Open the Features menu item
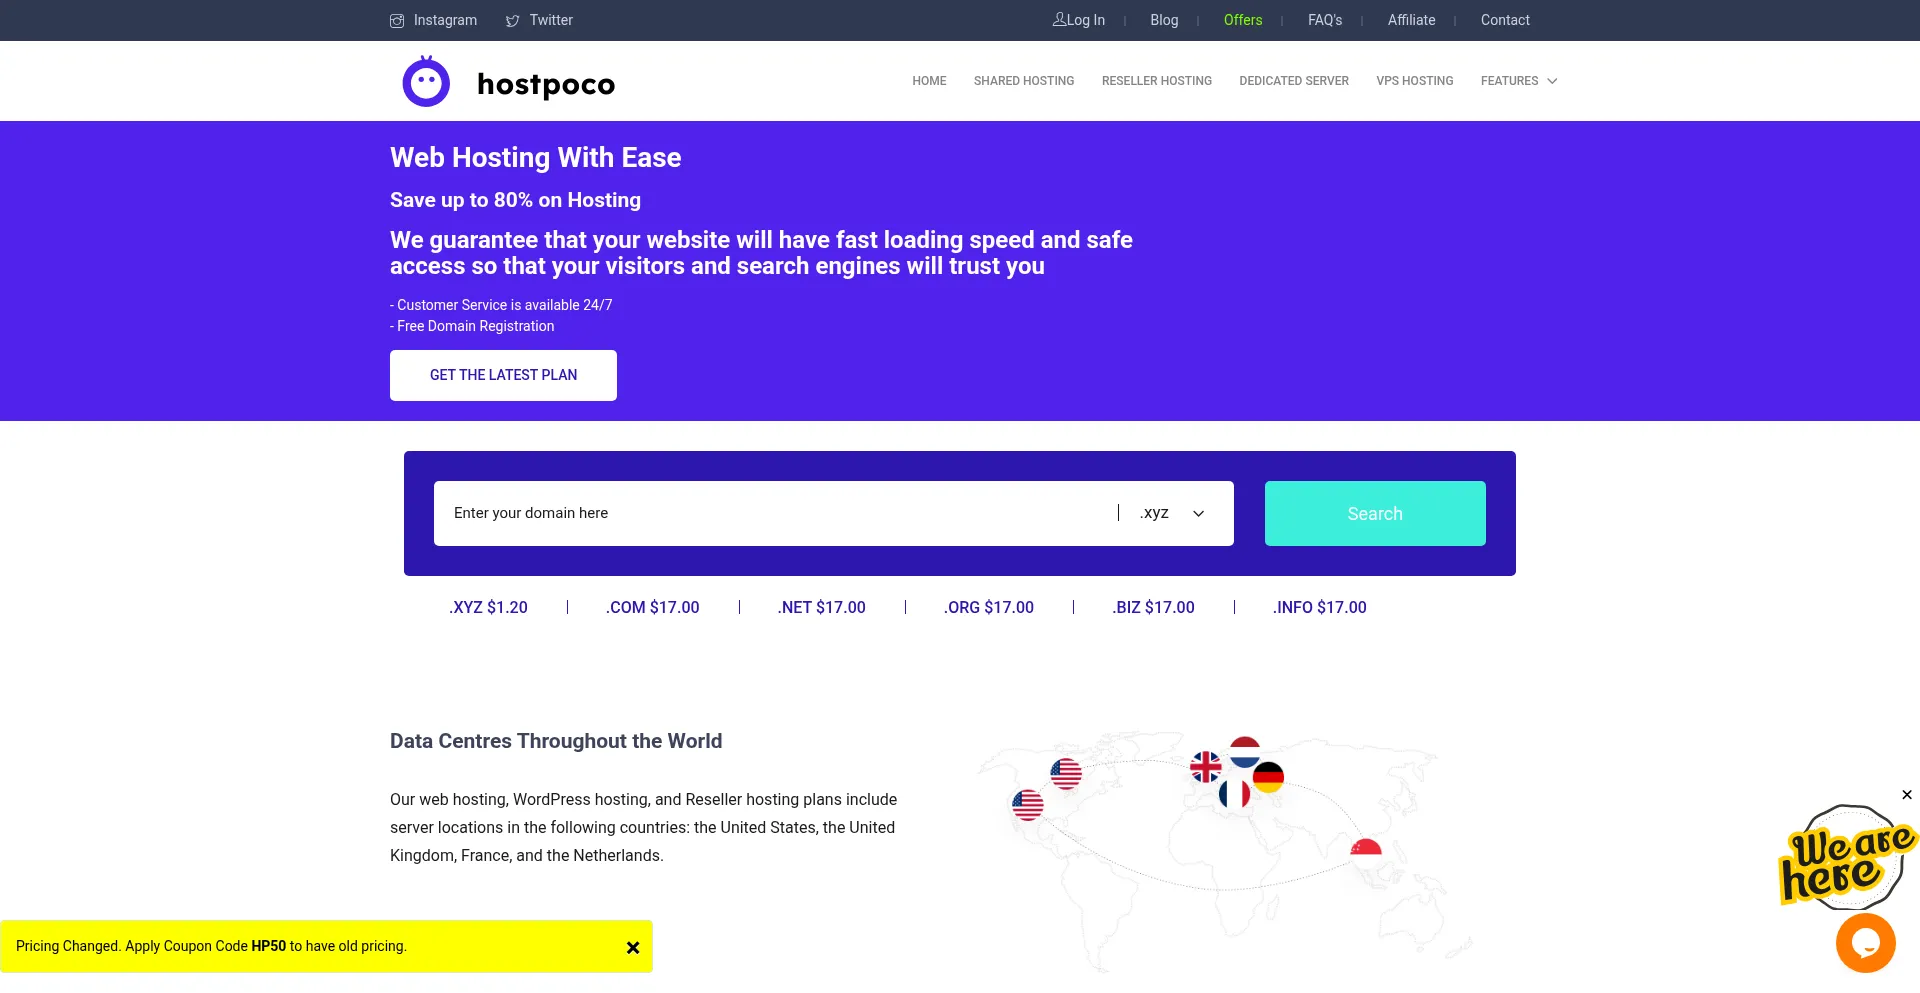 pyautogui.click(x=1510, y=81)
